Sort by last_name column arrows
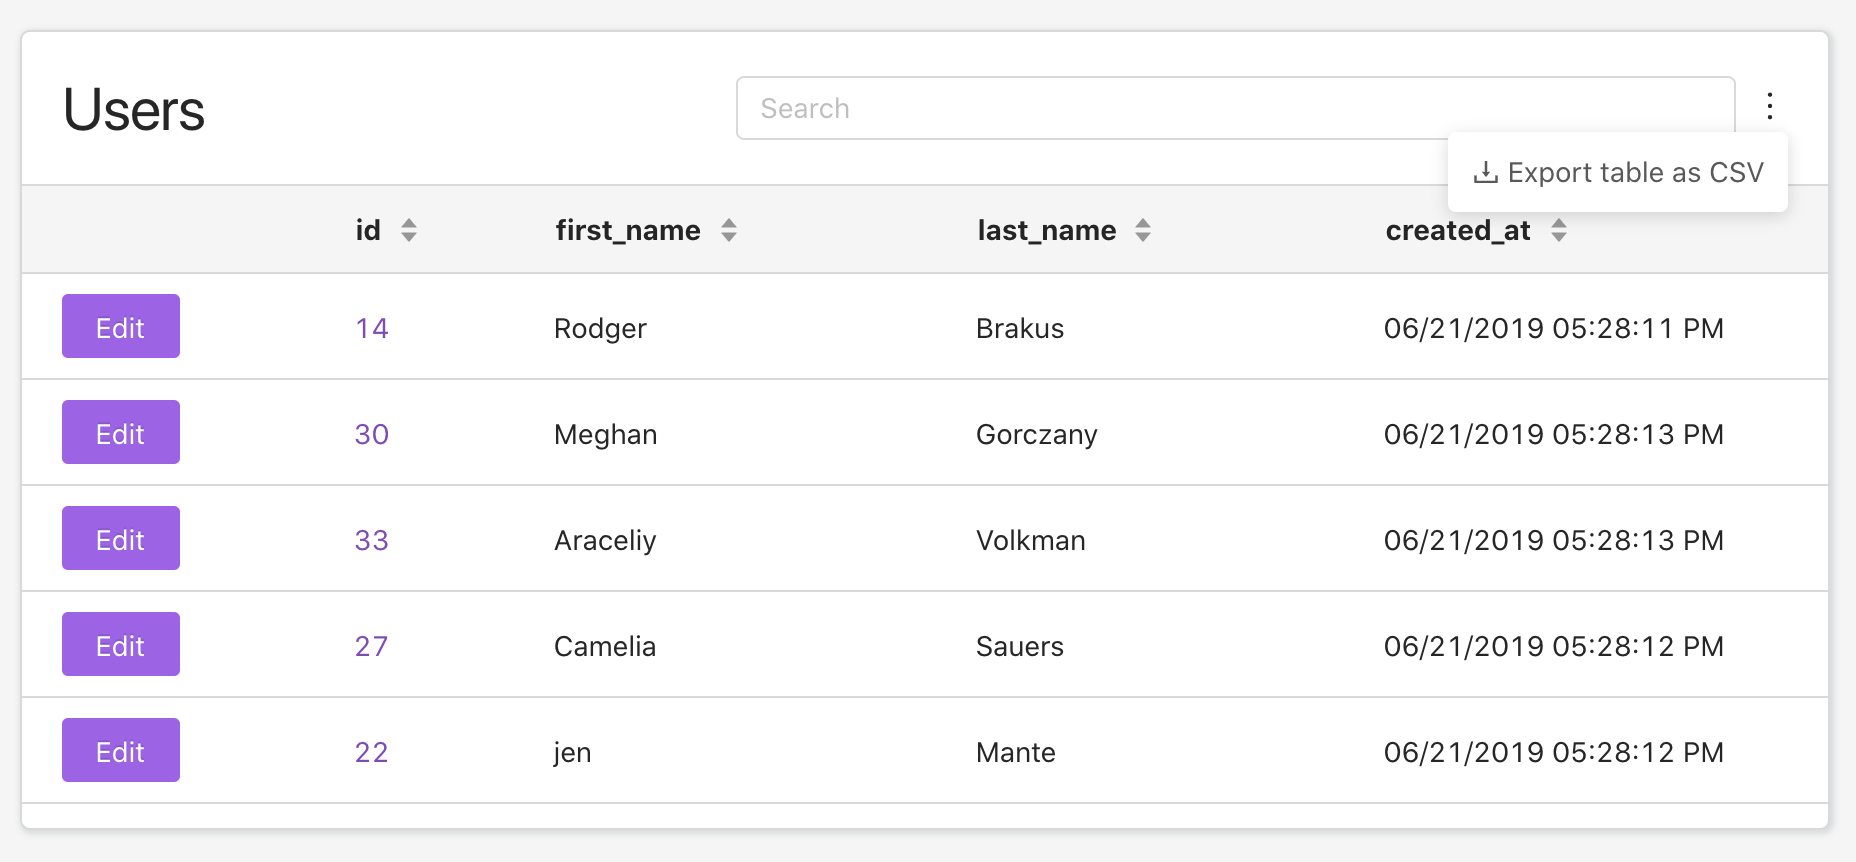This screenshot has width=1856, height=862. [1143, 231]
